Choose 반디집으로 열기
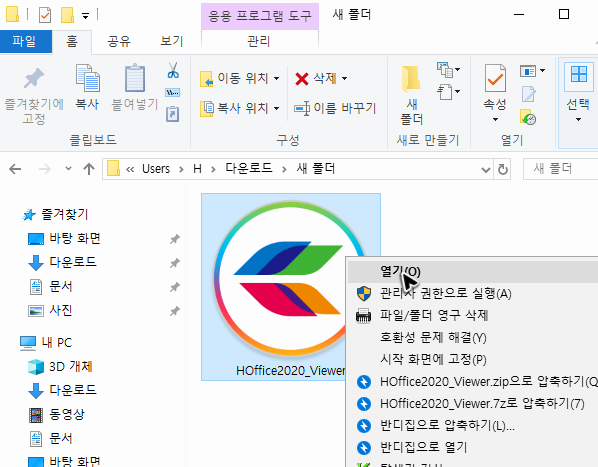 pos(473,448)
